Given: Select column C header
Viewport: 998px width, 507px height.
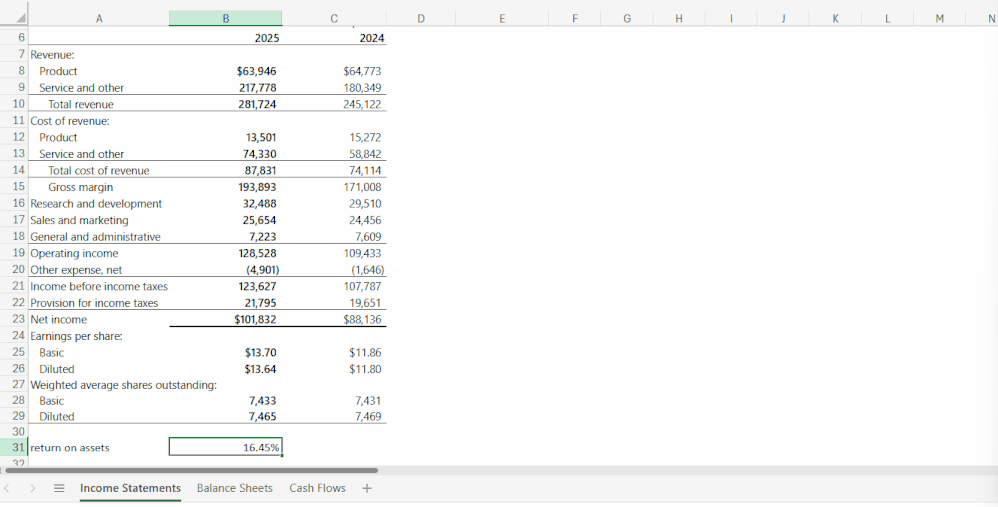Looking at the screenshot, I should coord(334,18).
